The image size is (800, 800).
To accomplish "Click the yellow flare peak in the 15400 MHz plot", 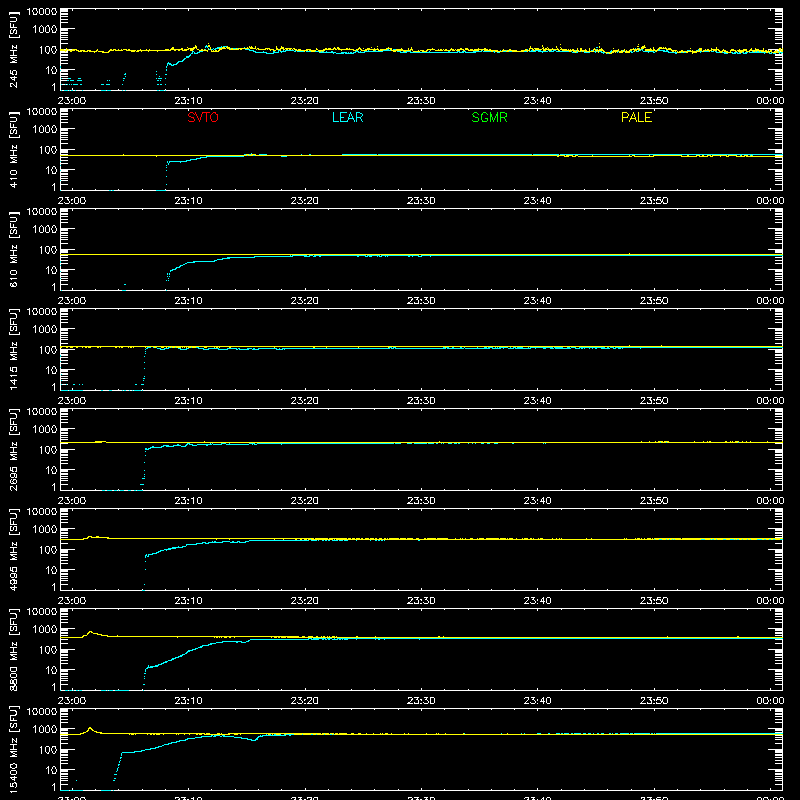I will 90,728.
